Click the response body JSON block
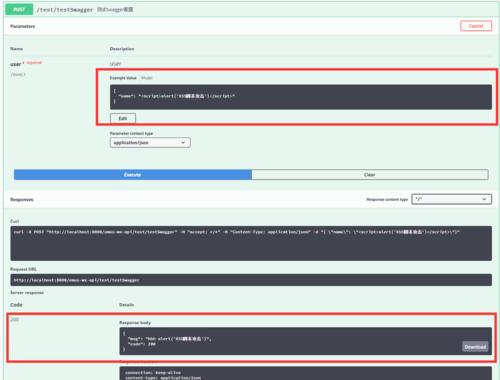Viewport: 500px width, 380px height. (x=306, y=341)
